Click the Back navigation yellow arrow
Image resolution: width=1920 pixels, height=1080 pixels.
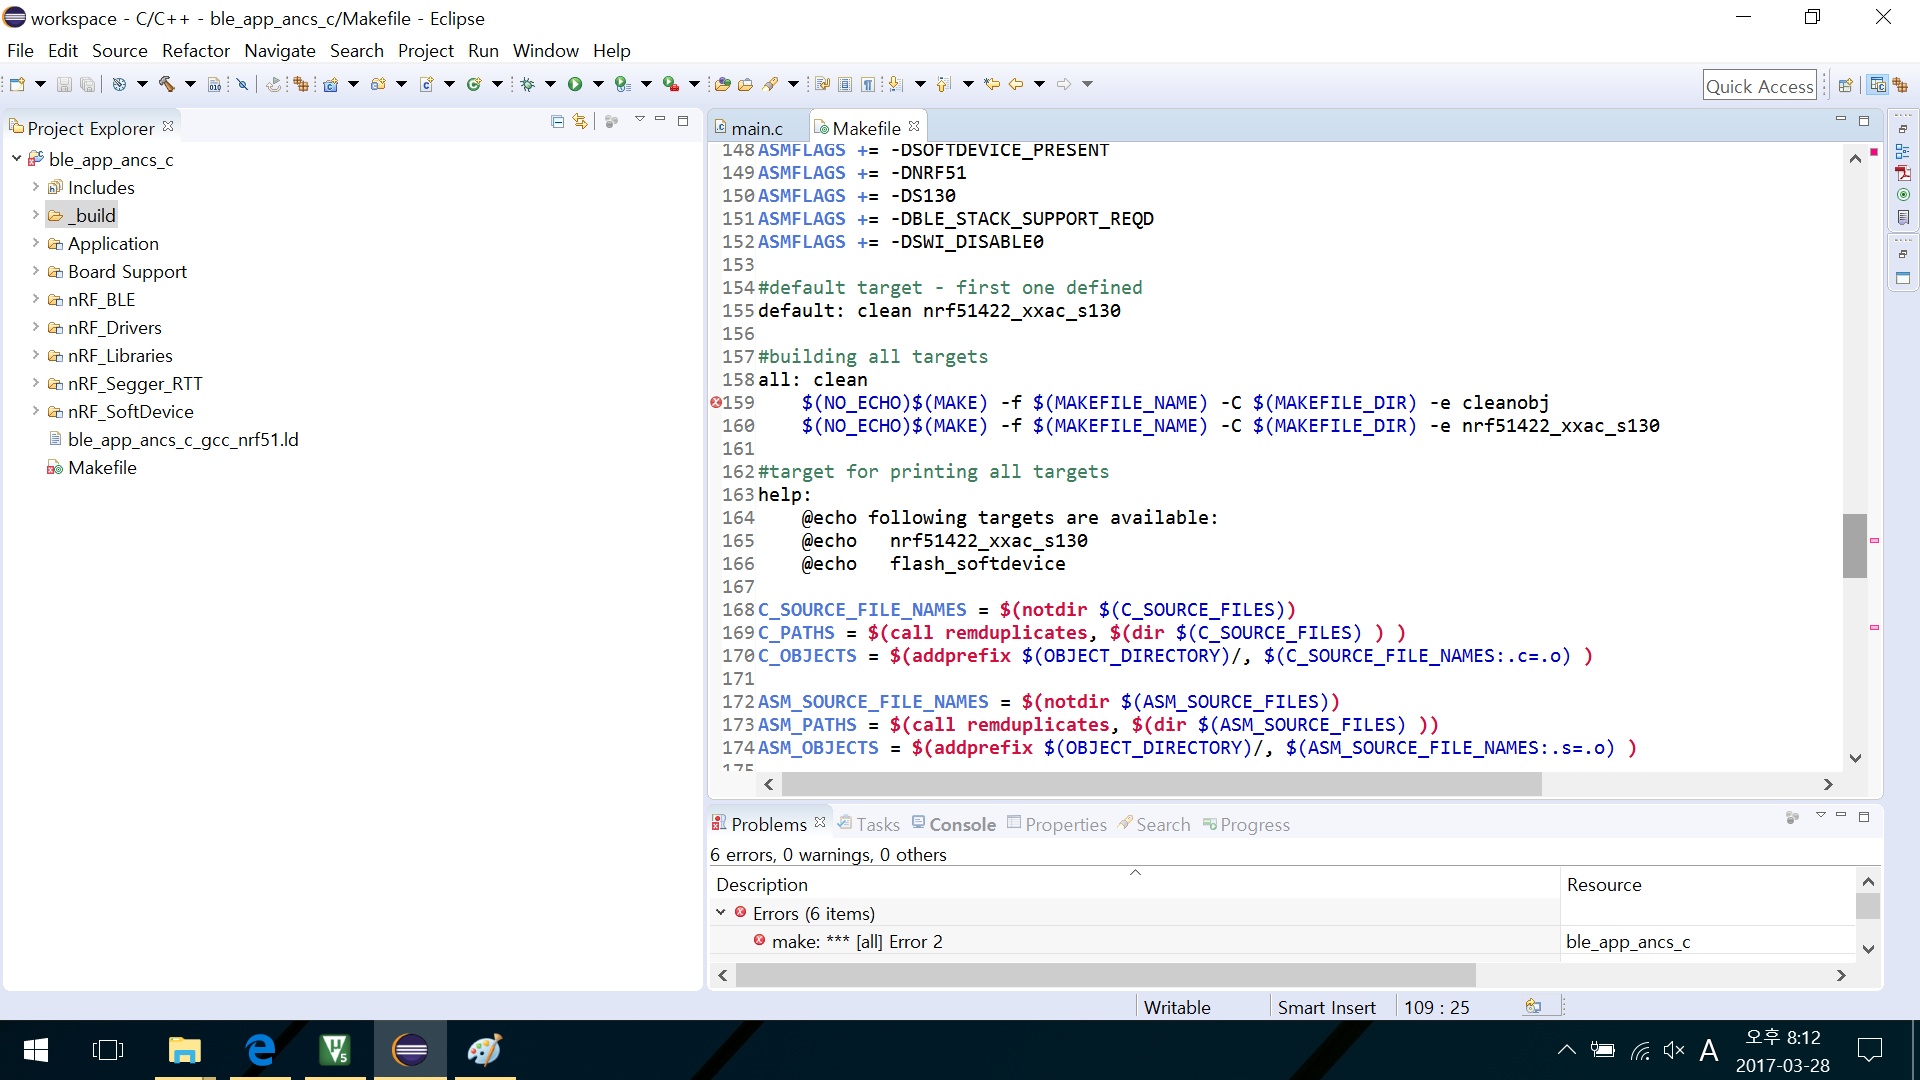coord(1016,84)
